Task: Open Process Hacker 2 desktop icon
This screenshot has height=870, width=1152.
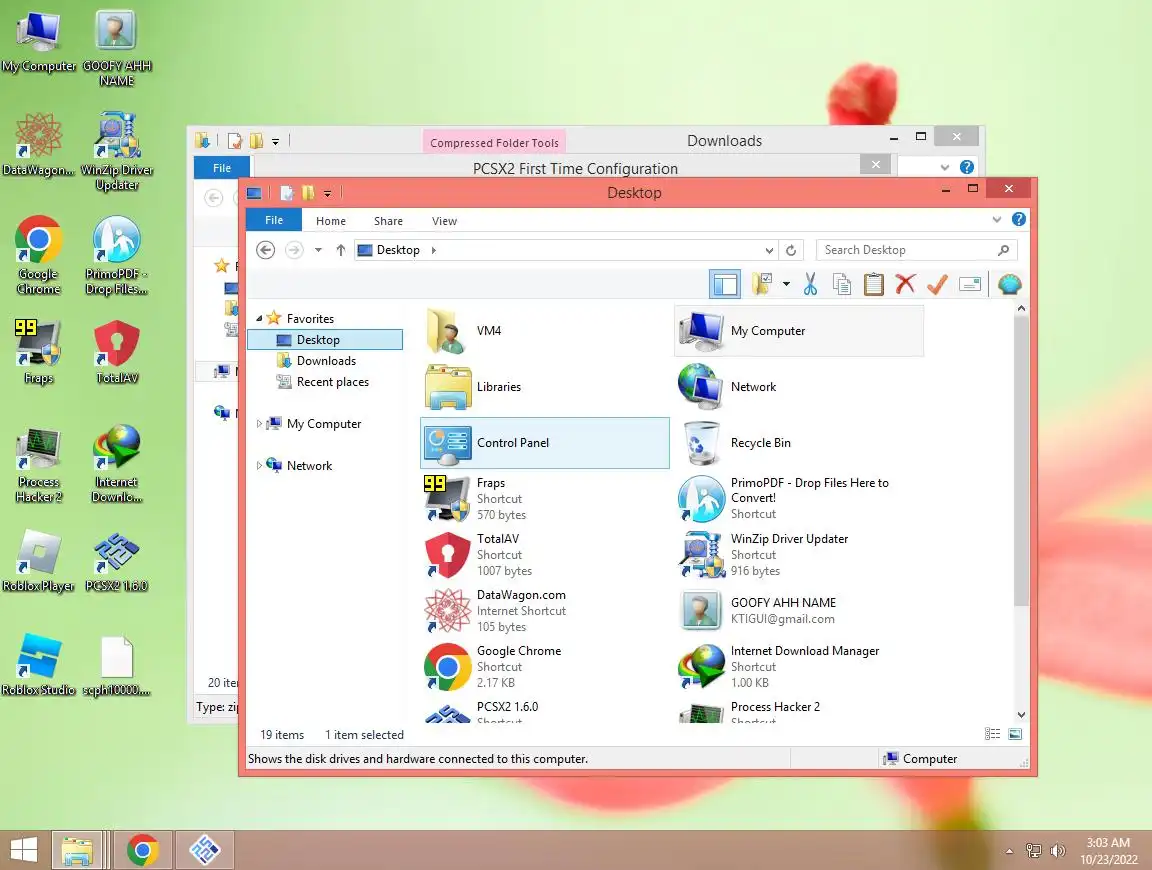Action: [38, 466]
